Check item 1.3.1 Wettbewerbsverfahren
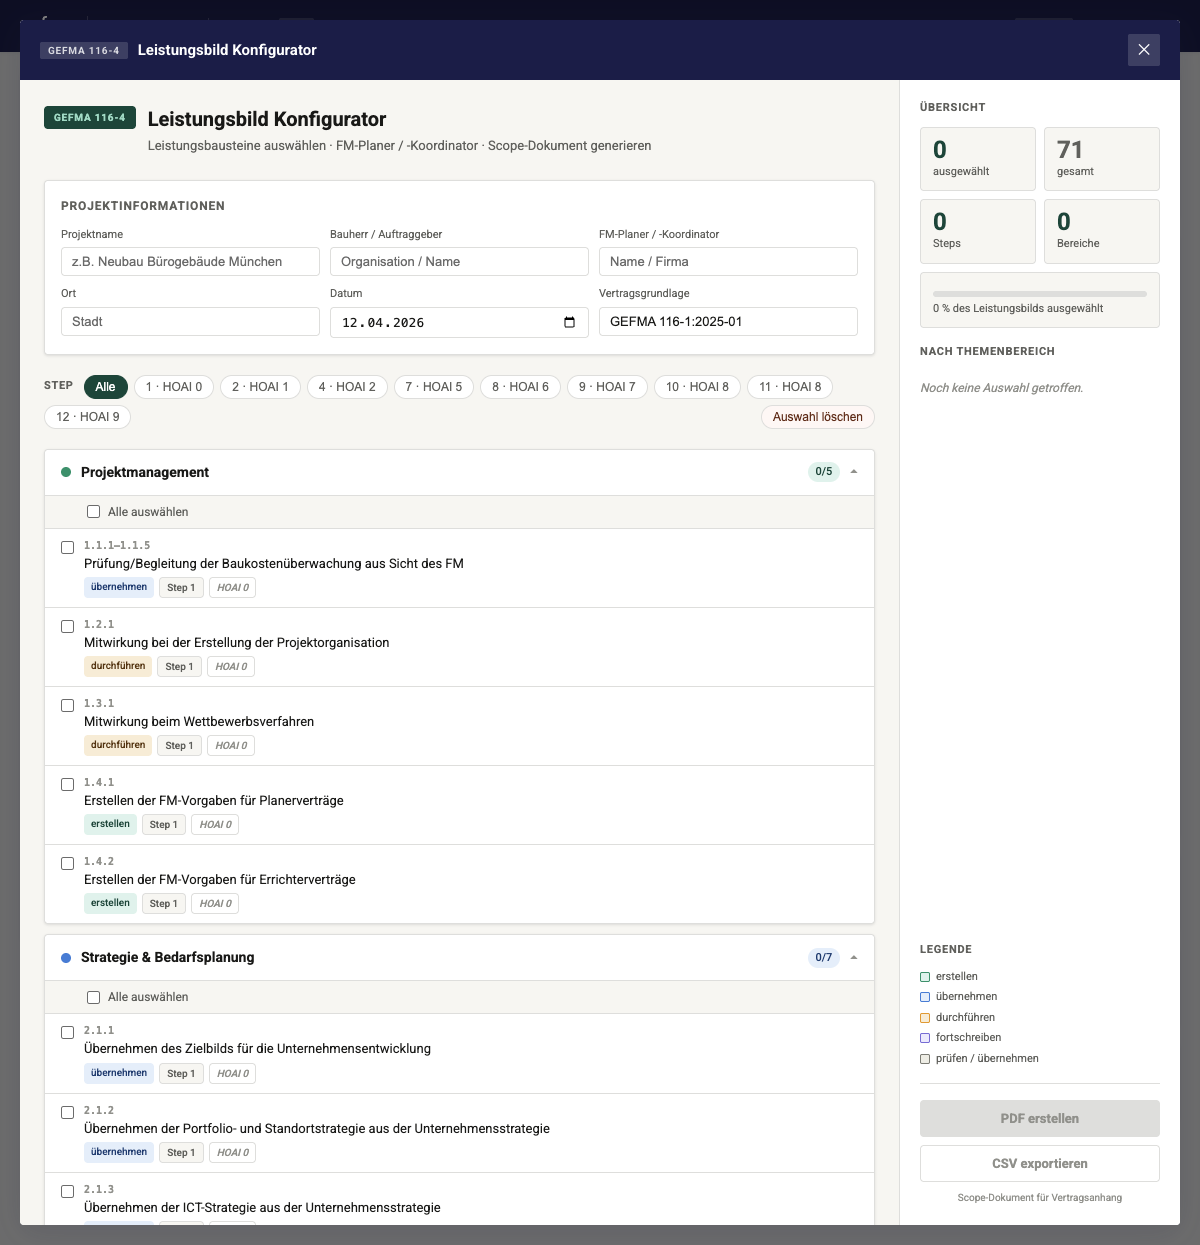Viewport: 1200px width, 1245px height. [x=68, y=706]
